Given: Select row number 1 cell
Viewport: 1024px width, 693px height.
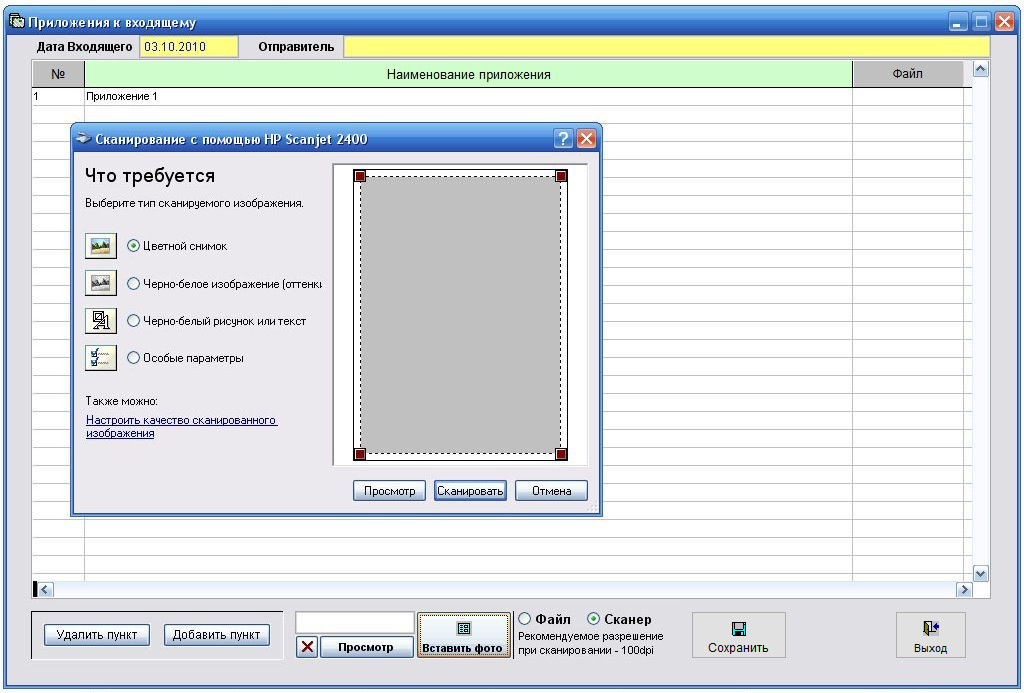Looking at the screenshot, I should pyautogui.click(x=58, y=97).
